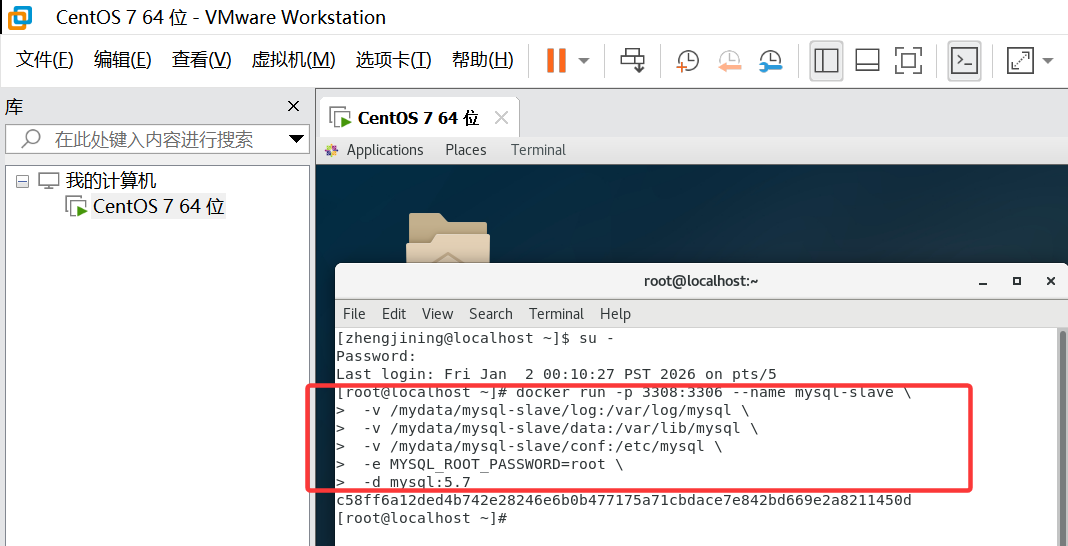Click the stretch guest display icon
This screenshot has height=546, width=1068.
(x=1021, y=61)
